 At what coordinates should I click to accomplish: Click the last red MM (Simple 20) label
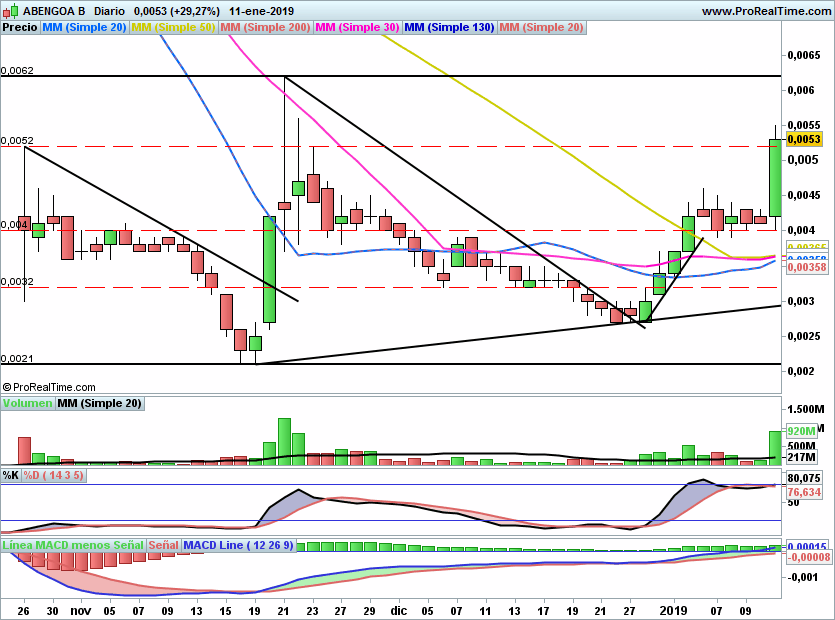tap(542, 27)
